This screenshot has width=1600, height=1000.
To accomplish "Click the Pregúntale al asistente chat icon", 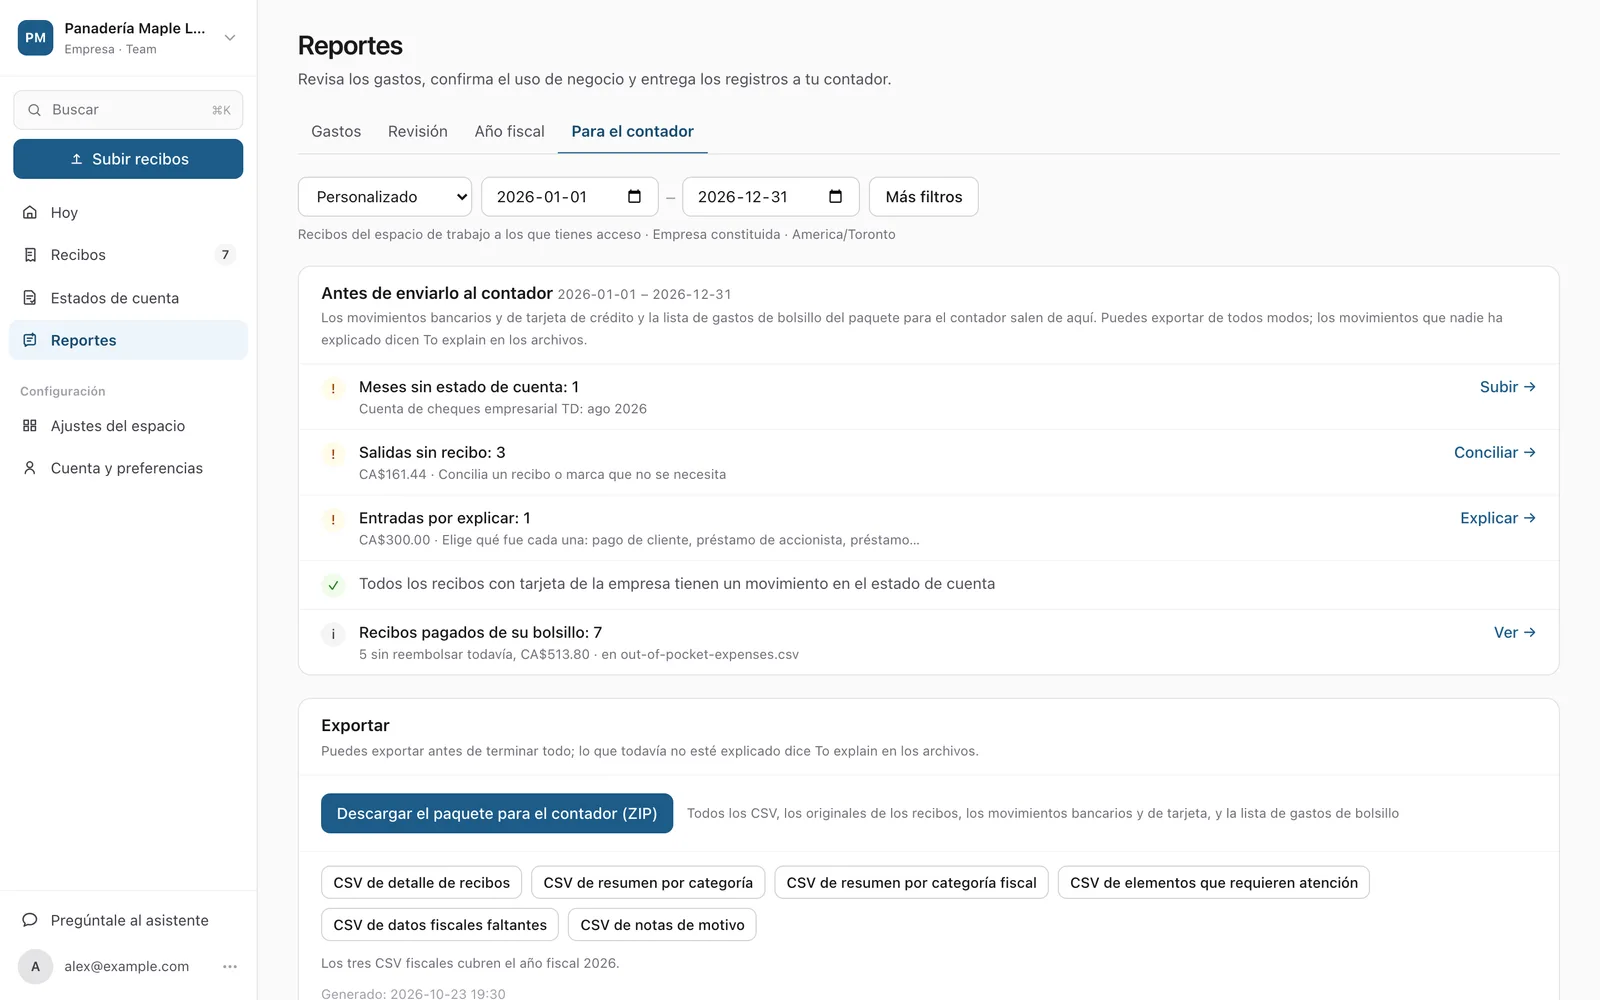I will (x=30, y=920).
